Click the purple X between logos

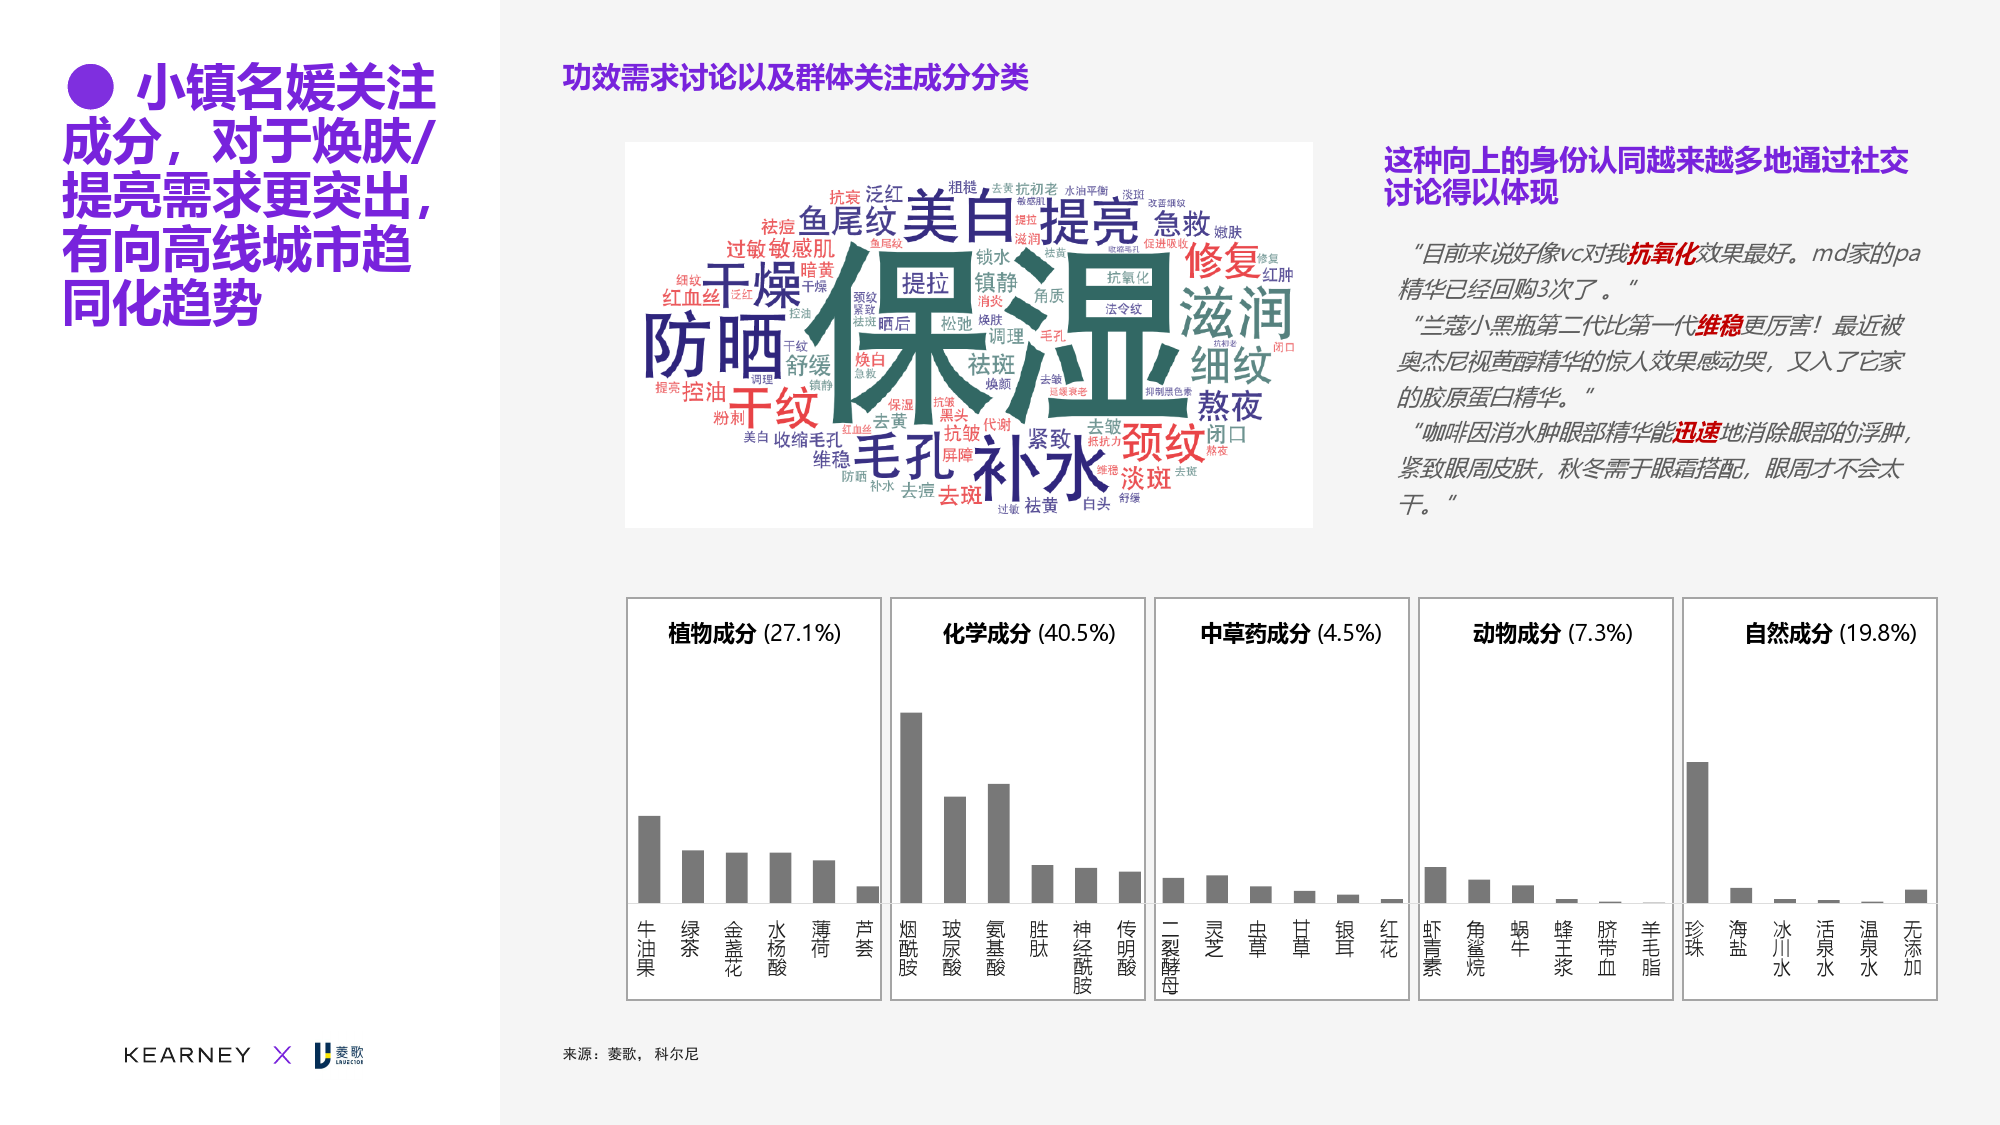coord(282,1055)
